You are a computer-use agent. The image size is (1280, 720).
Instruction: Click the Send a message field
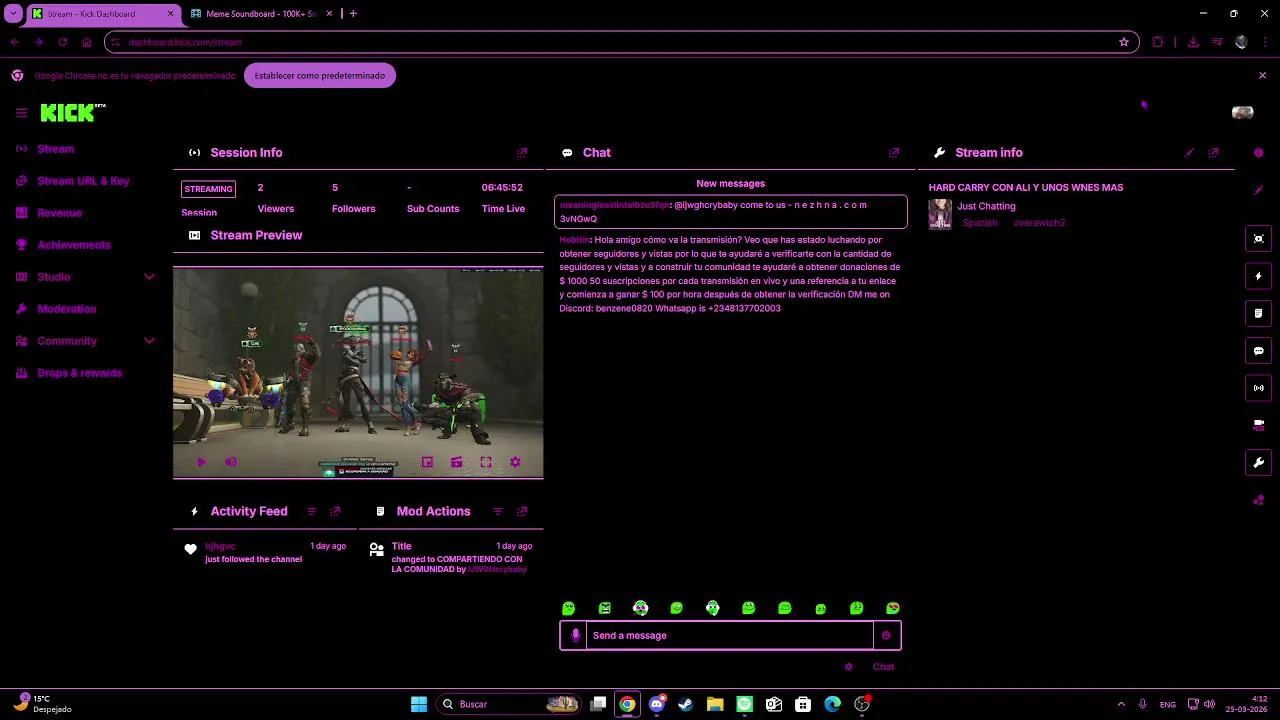click(x=730, y=635)
